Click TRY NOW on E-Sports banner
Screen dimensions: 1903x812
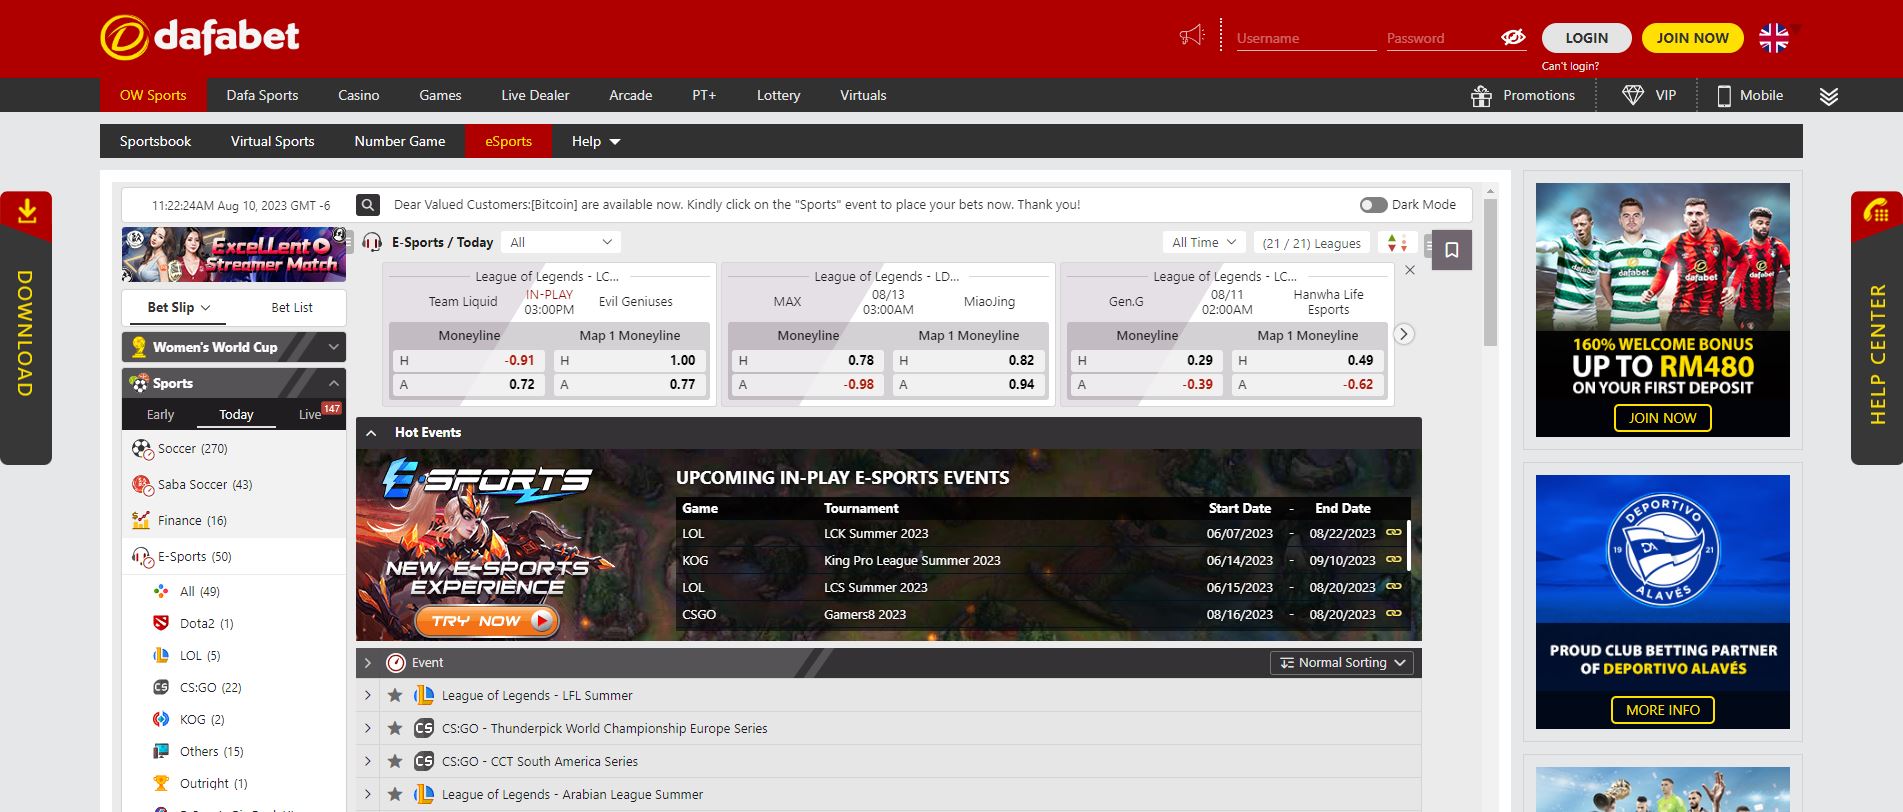[485, 621]
